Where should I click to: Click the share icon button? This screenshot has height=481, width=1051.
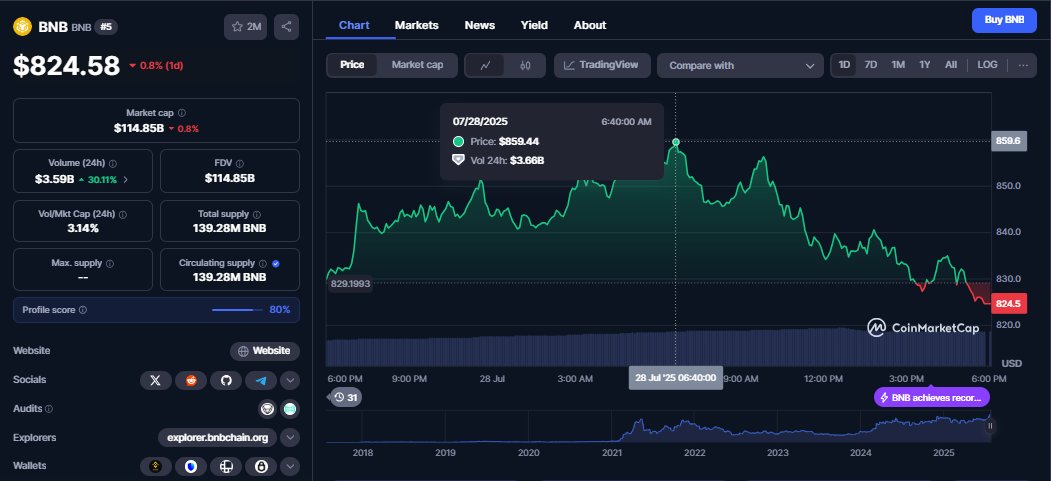point(286,27)
